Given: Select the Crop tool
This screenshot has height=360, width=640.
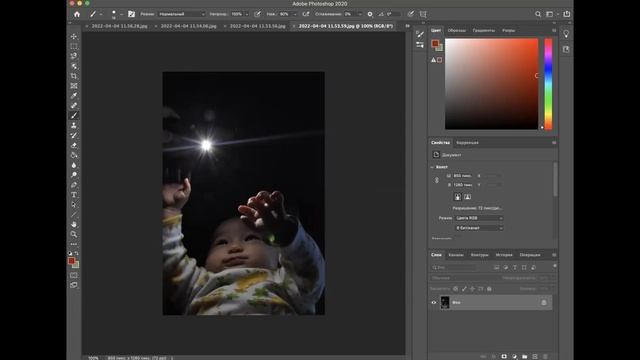Looking at the screenshot, I should [x=74, y=76].
